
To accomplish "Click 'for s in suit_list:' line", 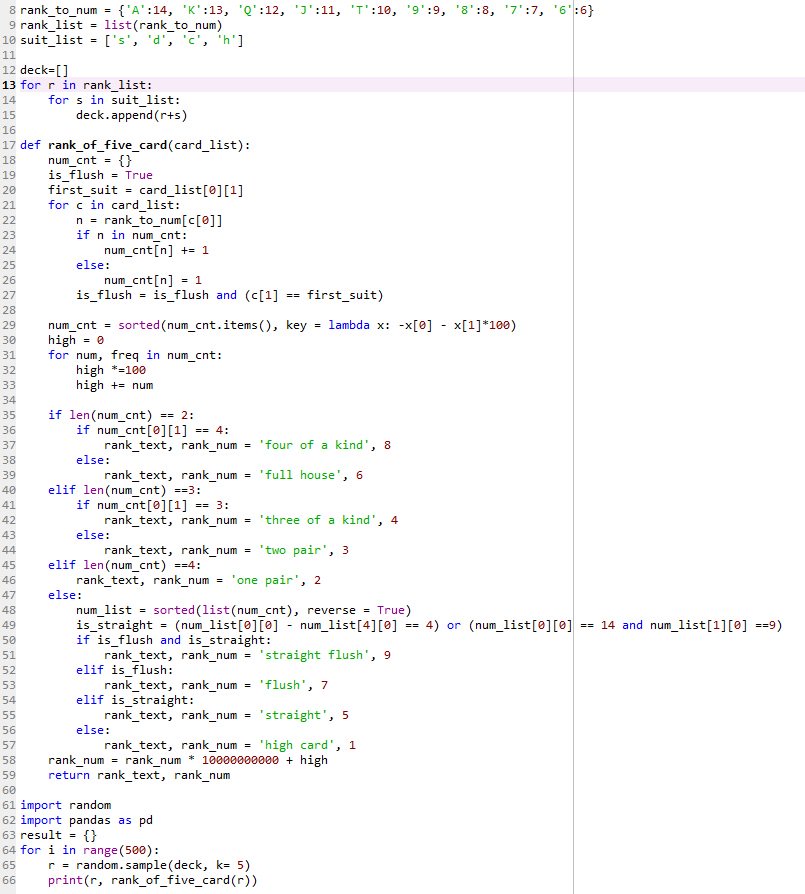I will 114,100.
